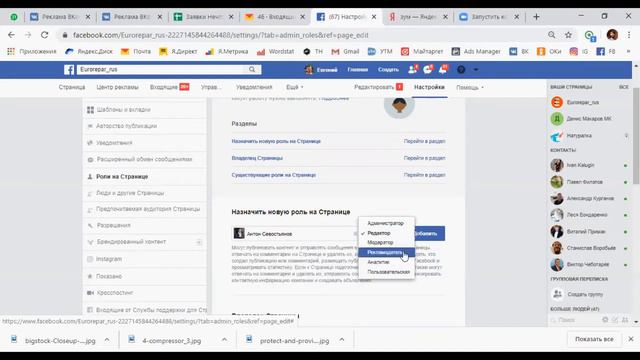Switch to the Страница tab
Viewport: 640px width, 360px height.
(72, 87)
